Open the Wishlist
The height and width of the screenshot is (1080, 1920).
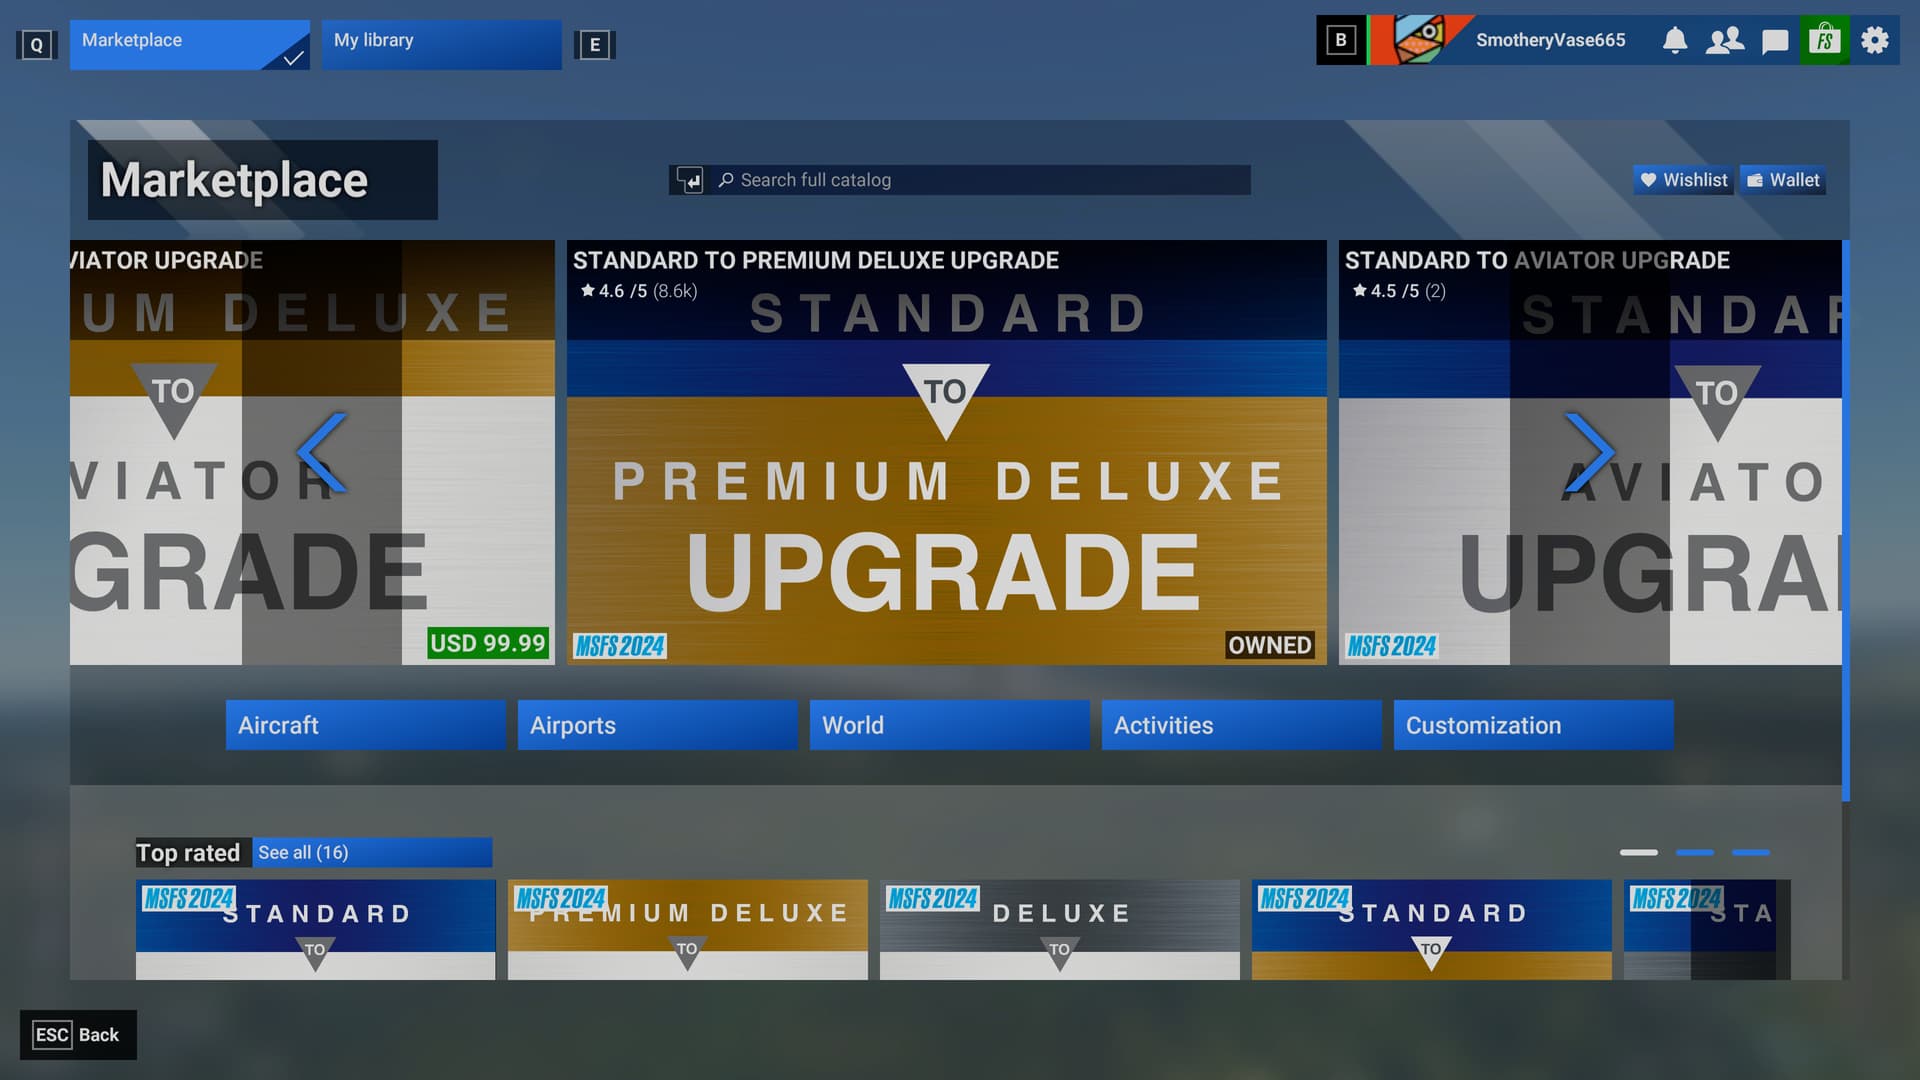(x=1684, y=180)
